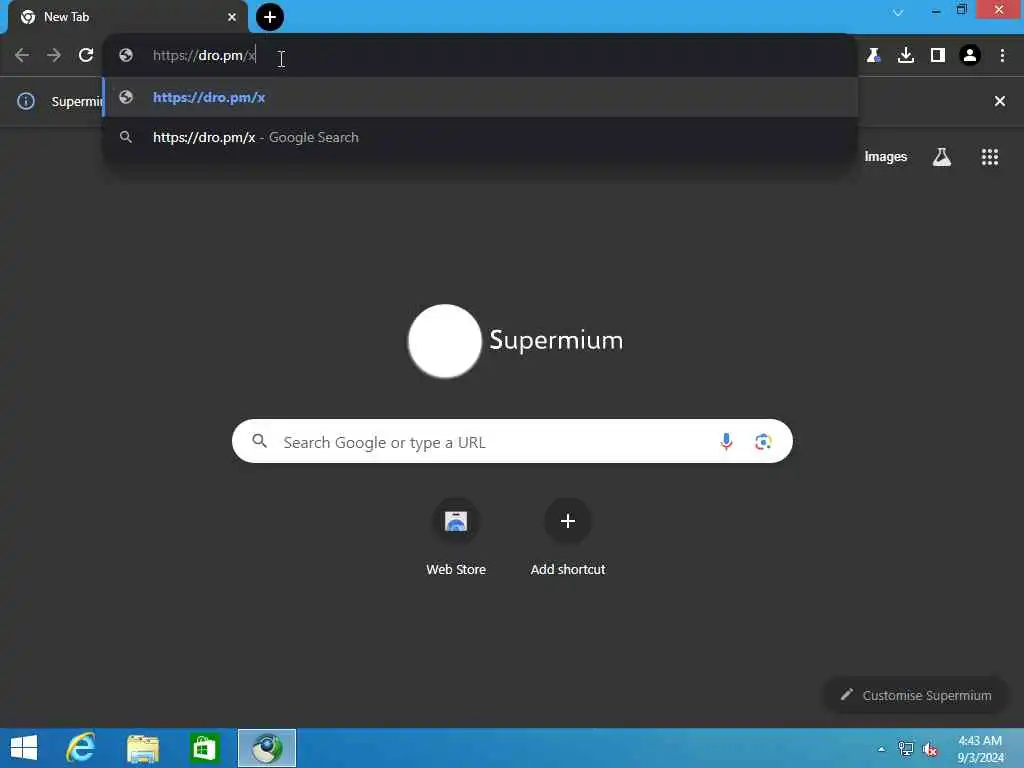Open the Google apps grid

pos(990,157)
